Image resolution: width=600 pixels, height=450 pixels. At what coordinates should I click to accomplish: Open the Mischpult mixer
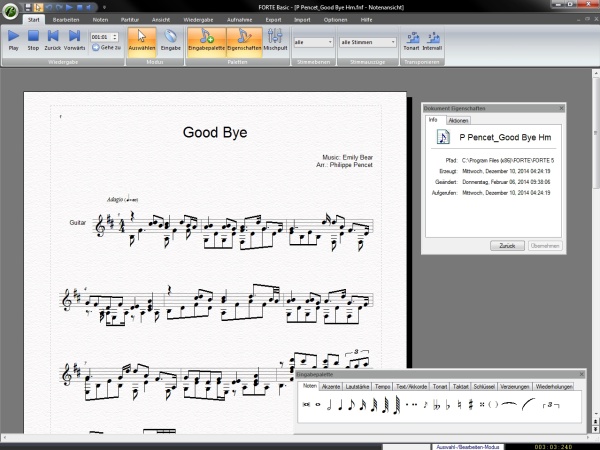(275, 40)
